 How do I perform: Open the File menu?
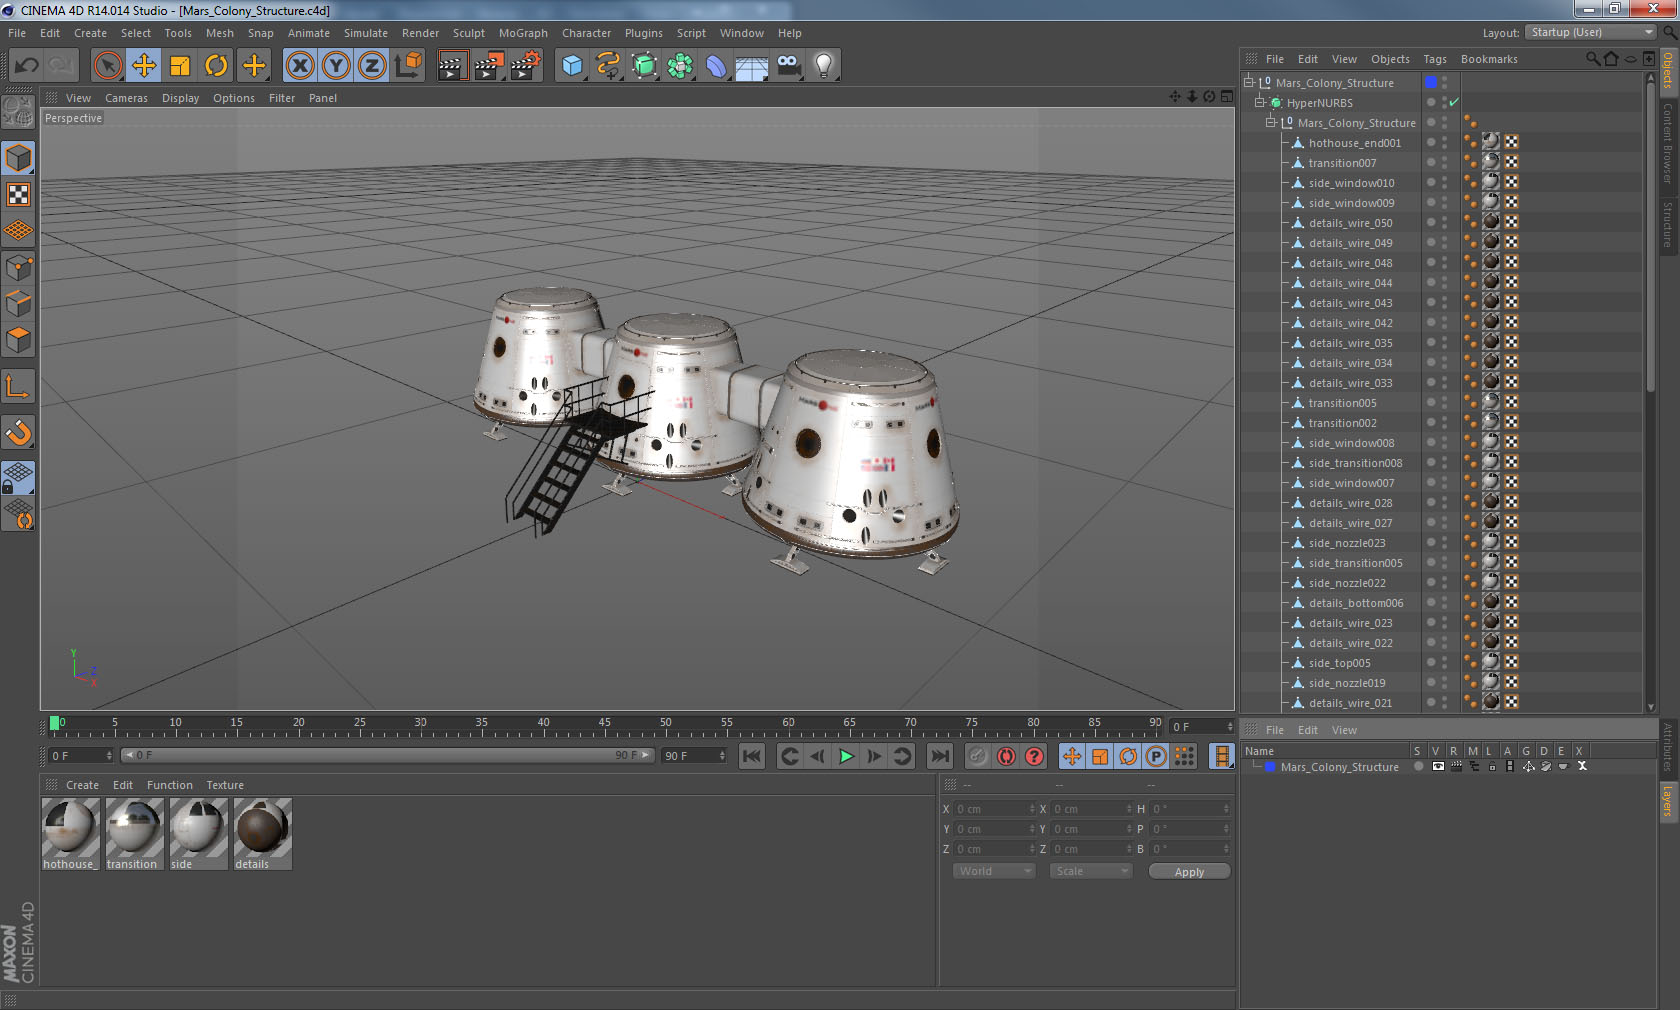[17, 33]
